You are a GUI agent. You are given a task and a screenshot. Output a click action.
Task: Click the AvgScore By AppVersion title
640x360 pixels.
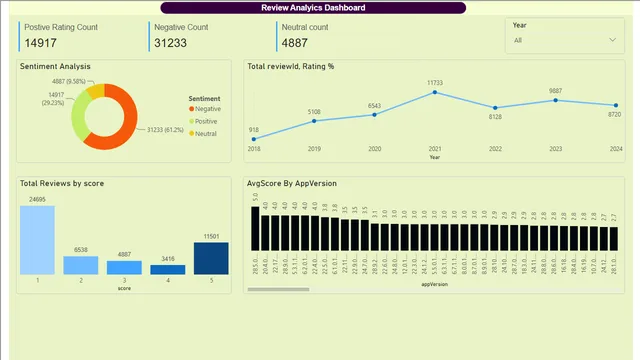pos(292,183)
